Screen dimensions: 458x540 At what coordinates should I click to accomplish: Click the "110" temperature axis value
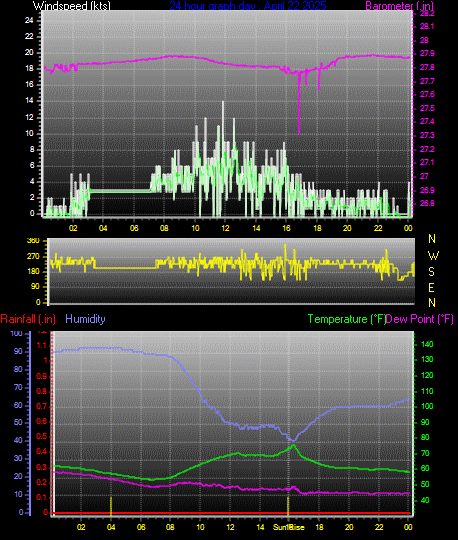[427, 391]
